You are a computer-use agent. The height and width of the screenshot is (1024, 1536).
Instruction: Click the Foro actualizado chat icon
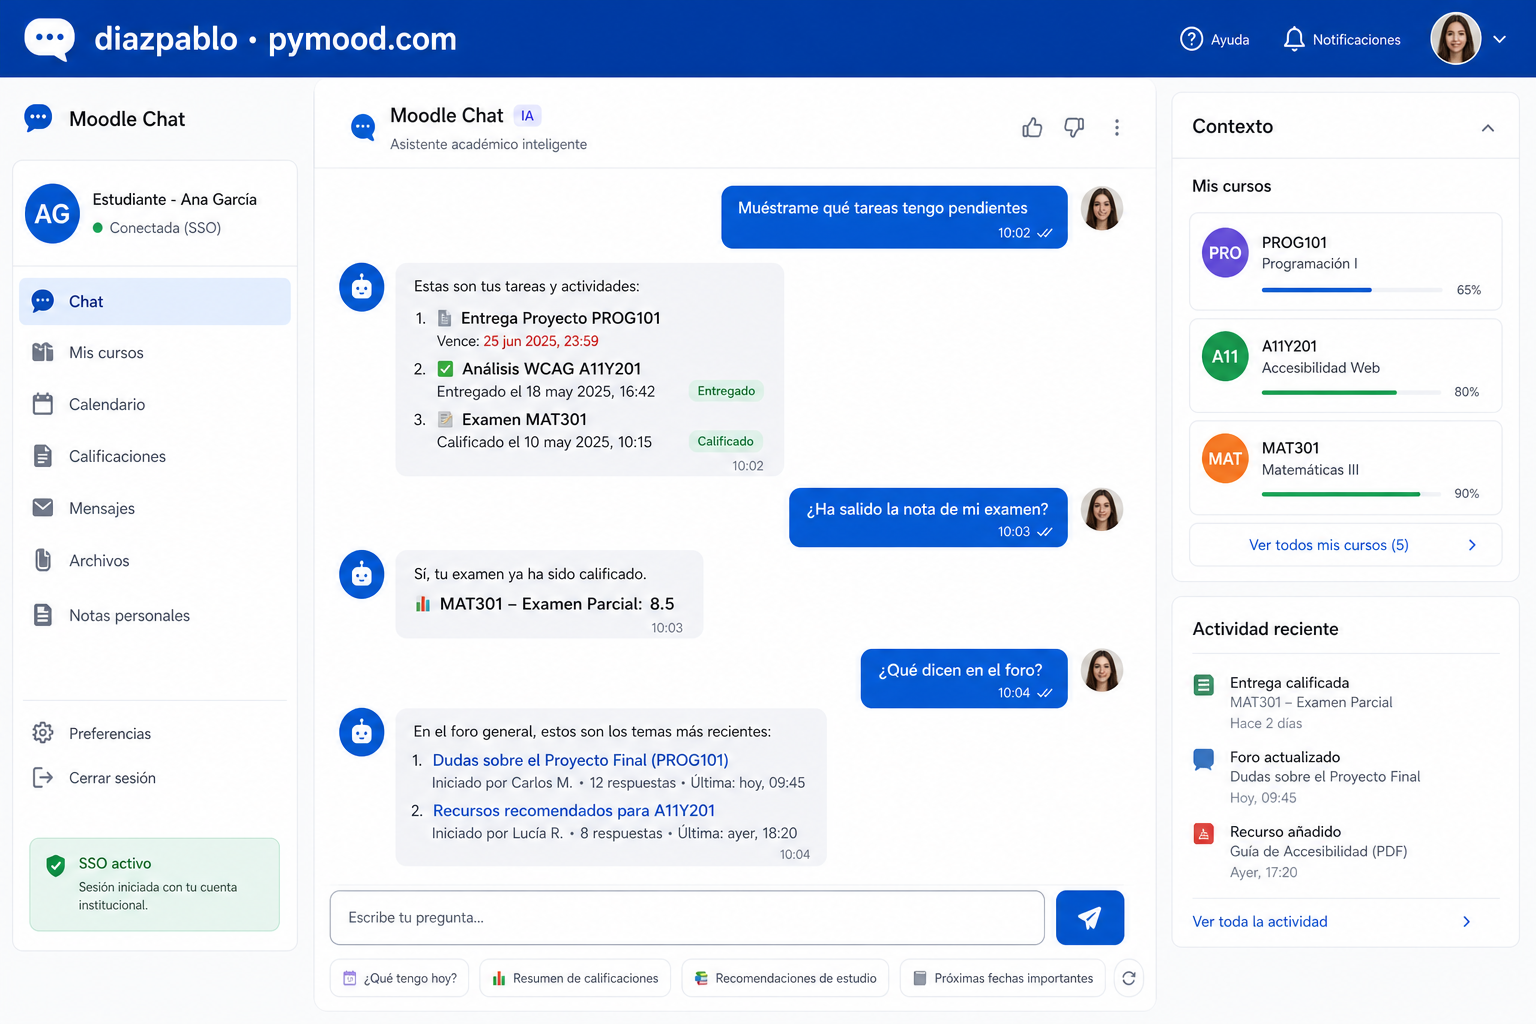coord(1204,759)
